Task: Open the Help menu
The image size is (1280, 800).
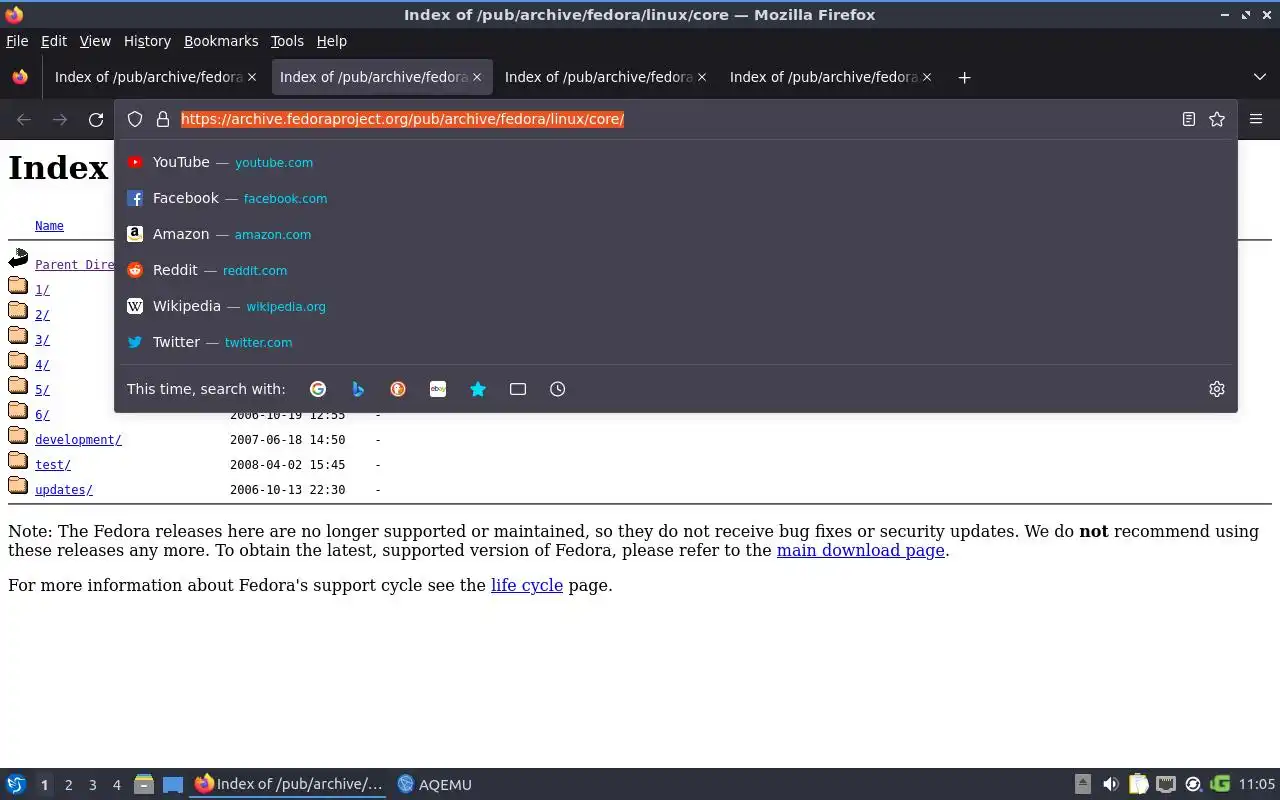Action: tap(332, 41)
